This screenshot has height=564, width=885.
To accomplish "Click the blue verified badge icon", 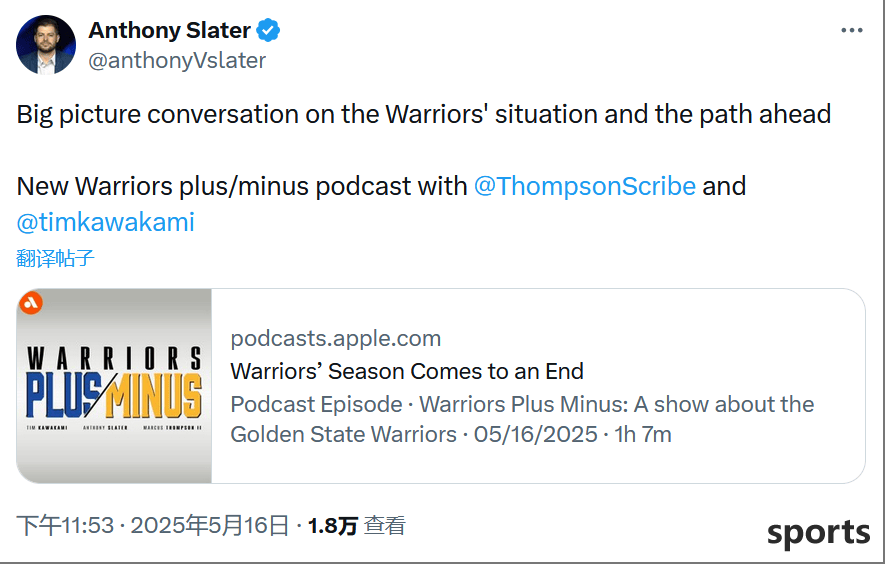I will click(x=268, y=30).
